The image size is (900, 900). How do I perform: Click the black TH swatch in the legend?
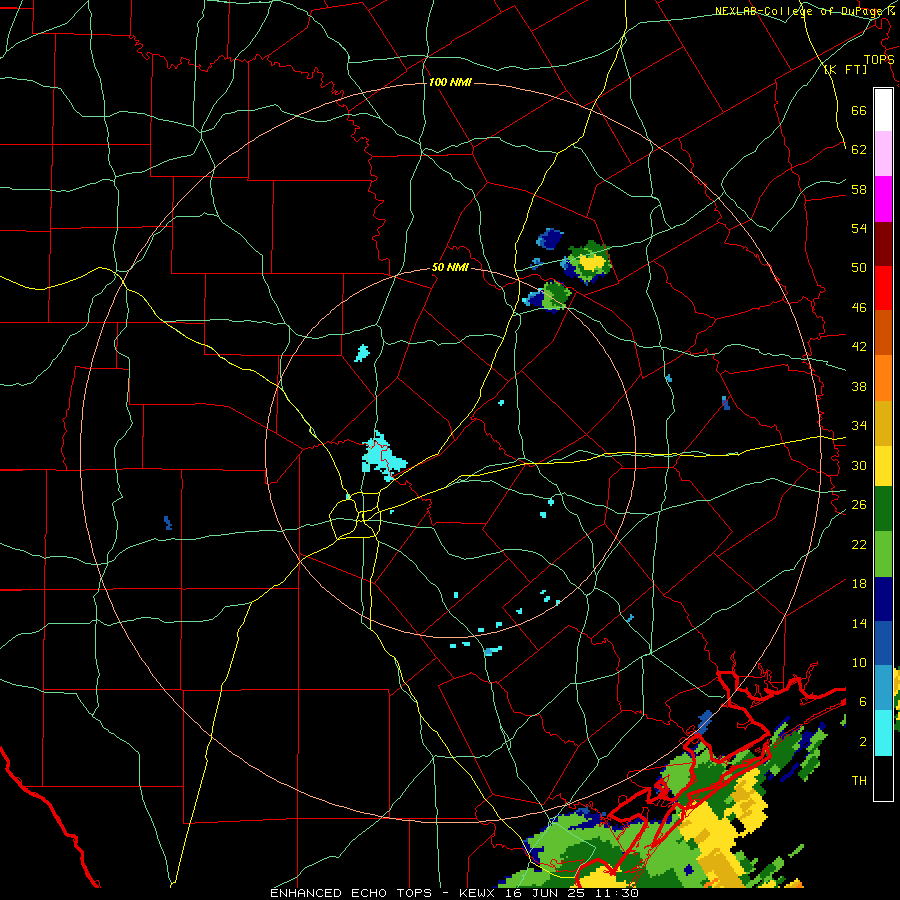pos(883,778)
